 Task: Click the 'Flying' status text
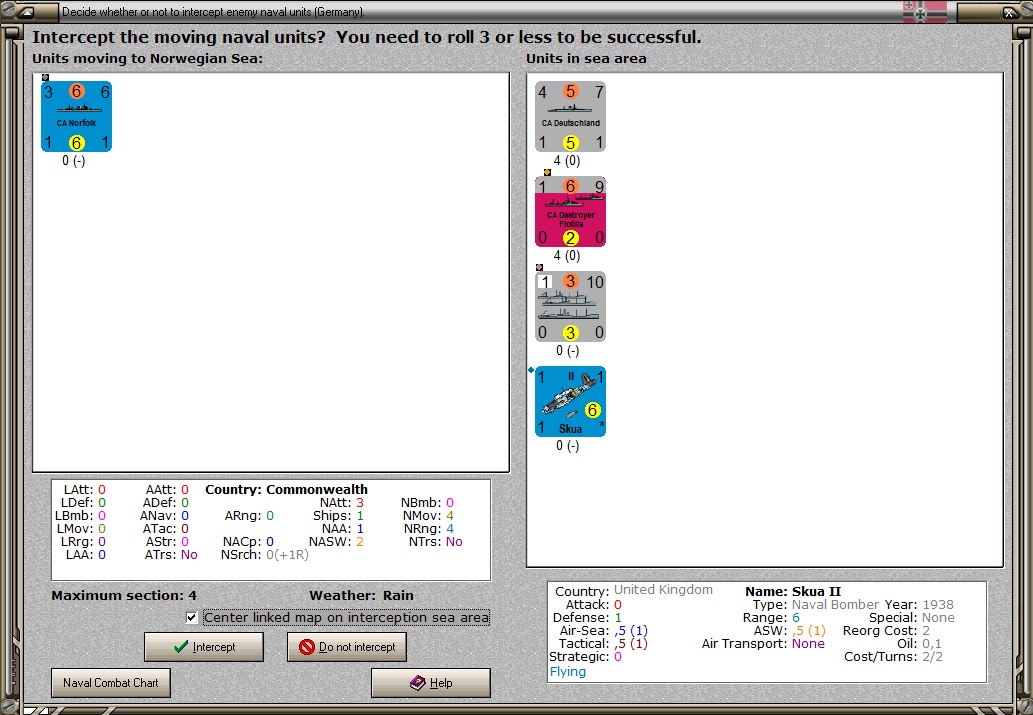(x=568, y=672)
